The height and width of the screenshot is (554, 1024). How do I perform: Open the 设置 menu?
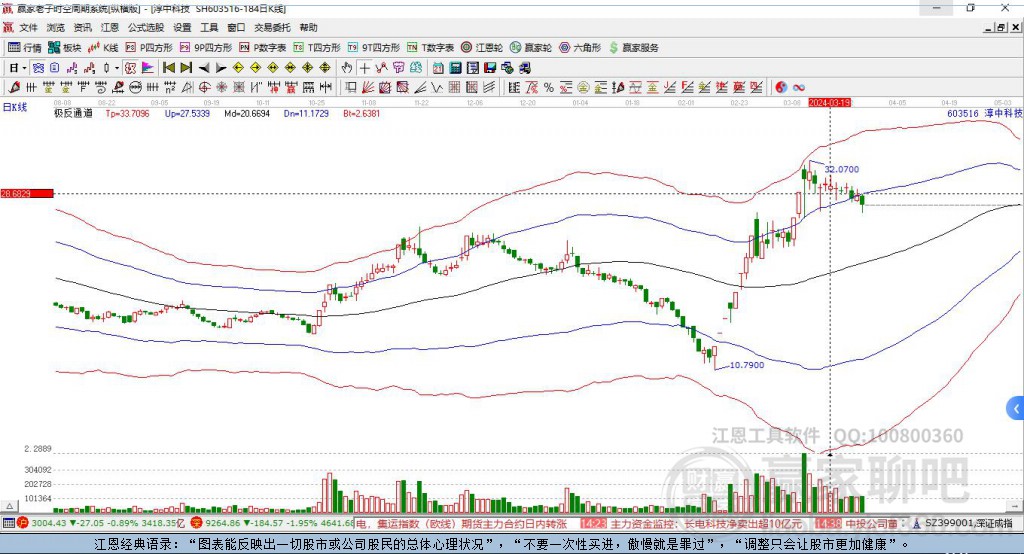182,27
